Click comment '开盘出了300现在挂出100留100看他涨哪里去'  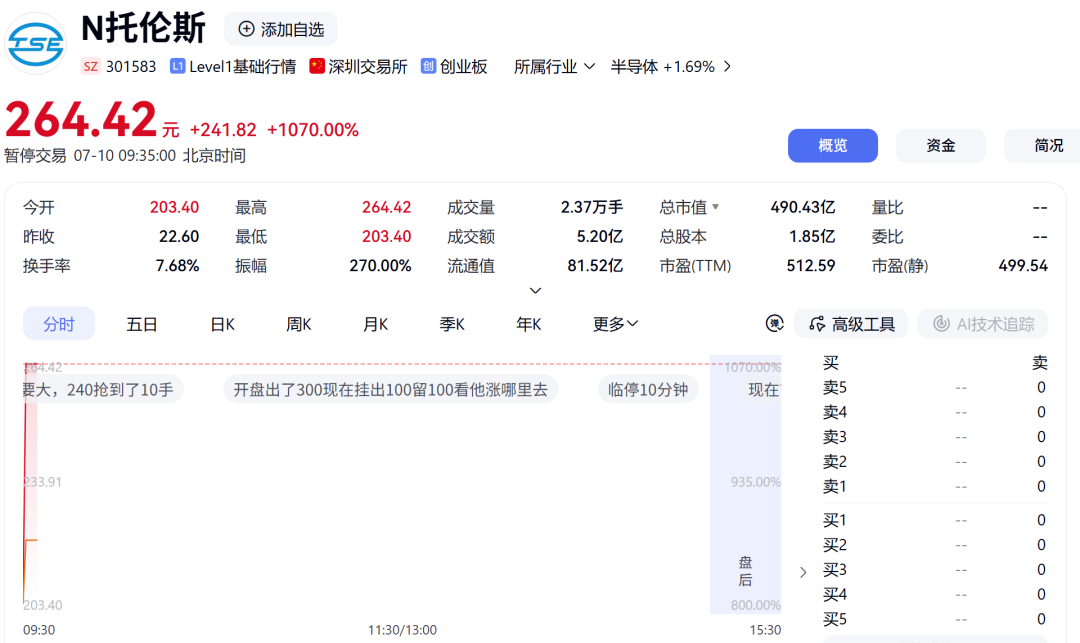click(391, 390)
